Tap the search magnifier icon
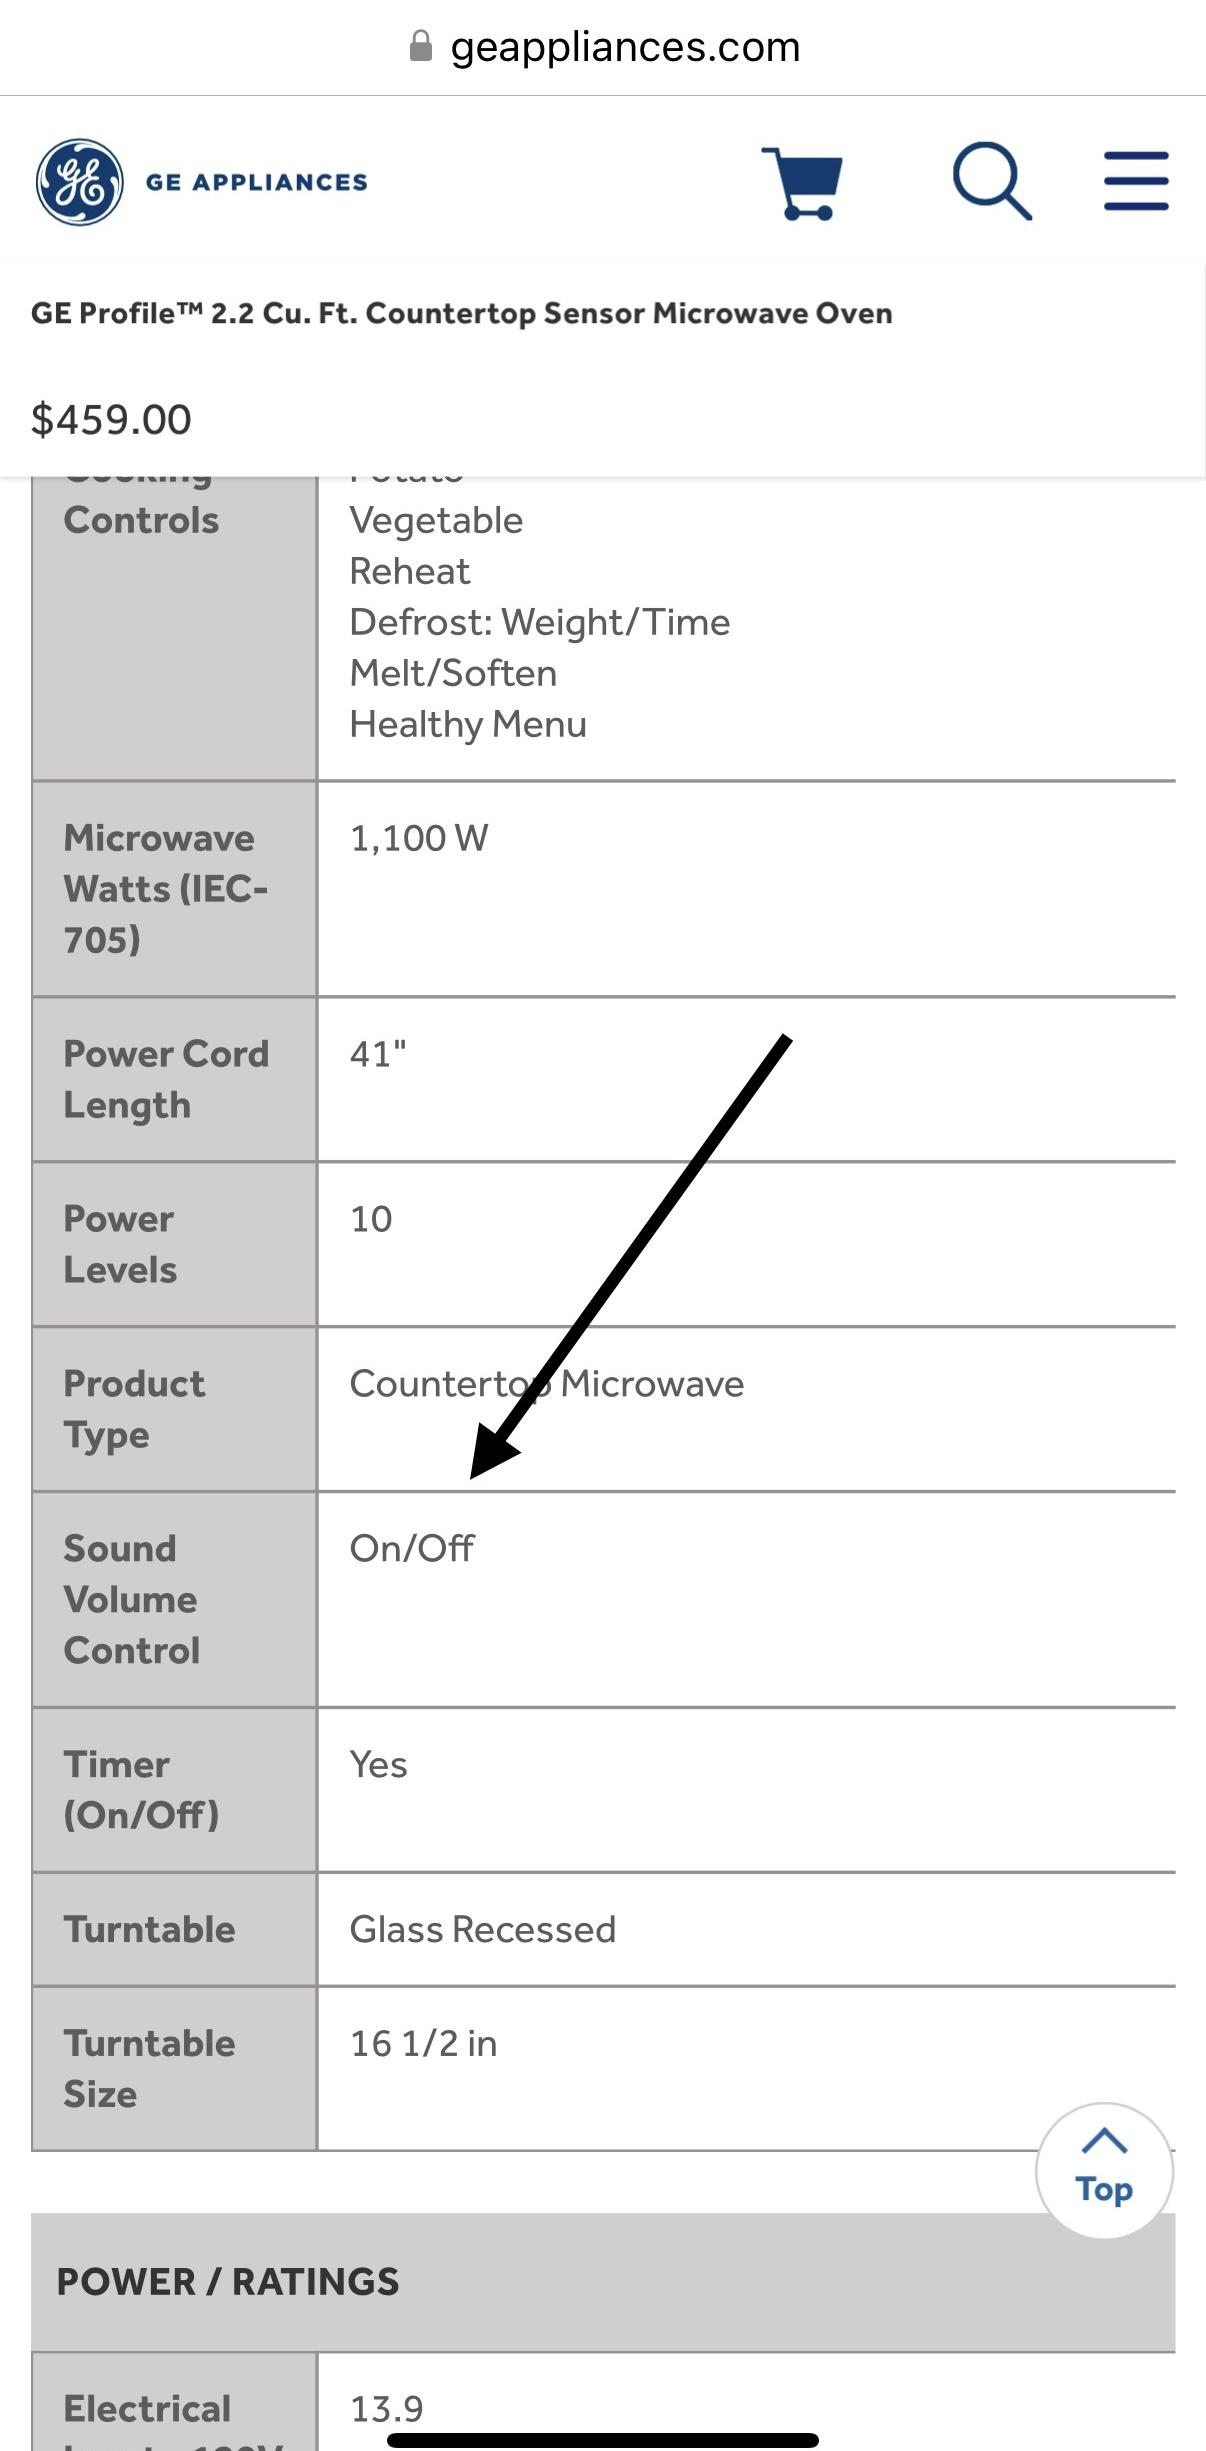The height and width of the screenshot is (2451, 1206). [x=991, y=181]
